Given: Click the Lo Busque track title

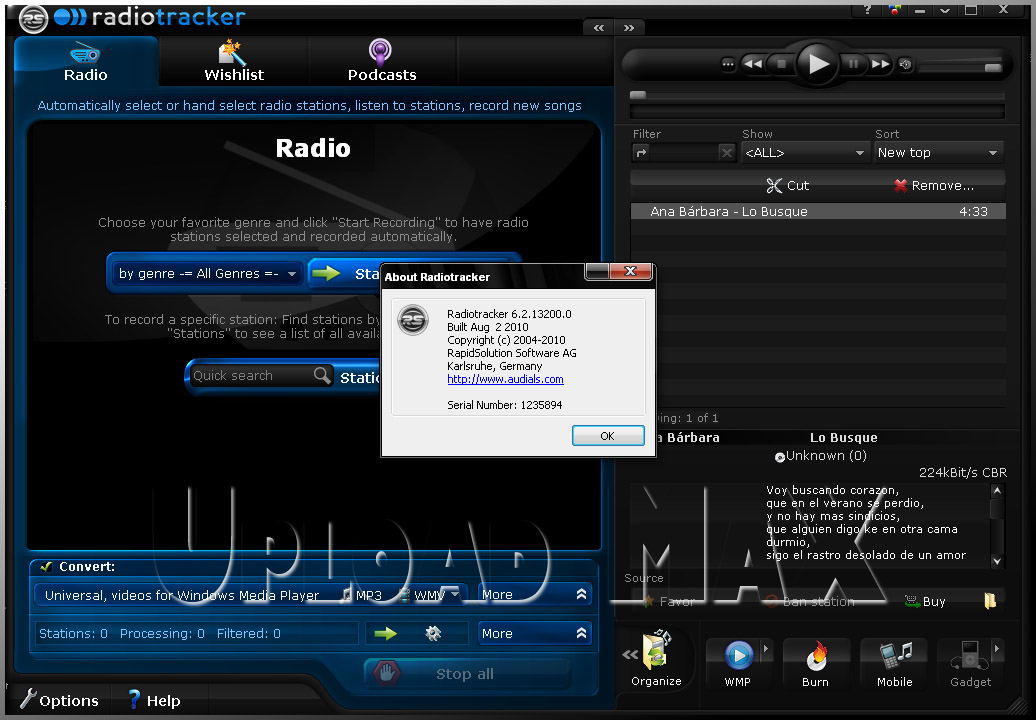Looking at the screenshot, I should pos(844,437).
